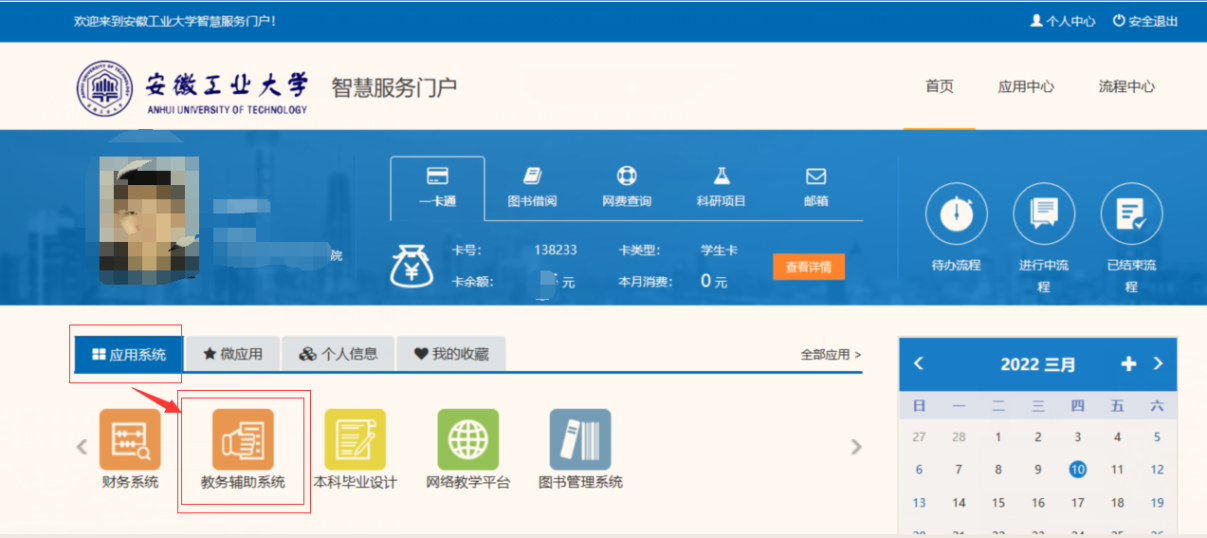Open the 全部应用 > link

(x=830, y=354)
